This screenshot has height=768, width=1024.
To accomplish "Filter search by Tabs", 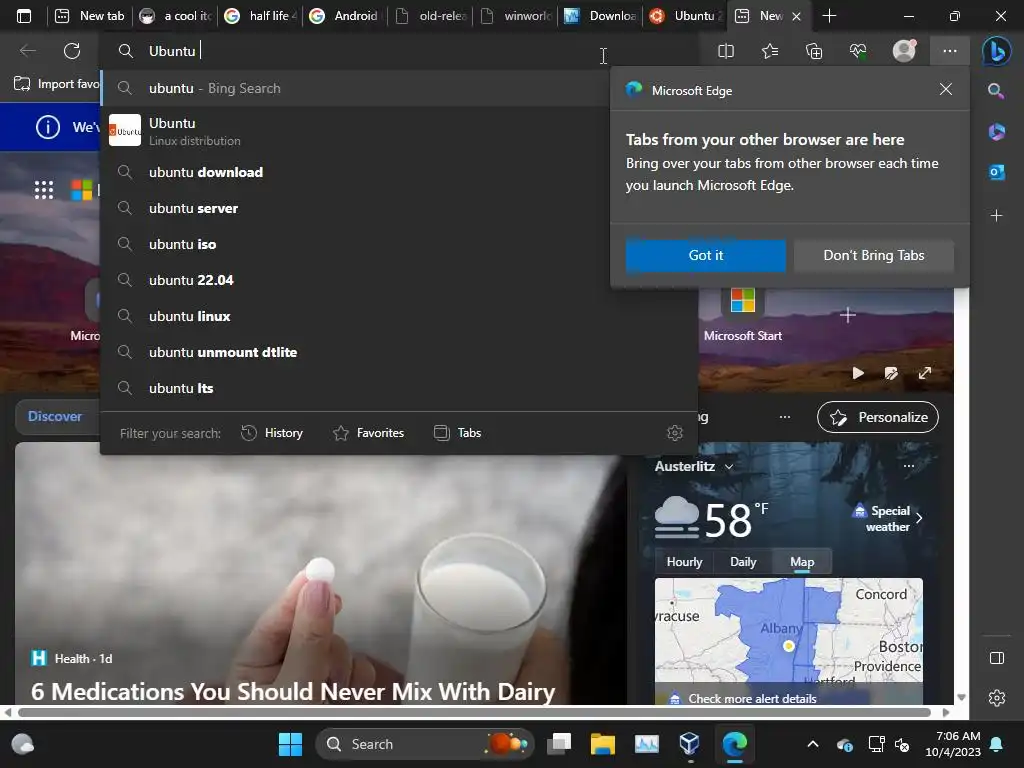I will tap(457, 432).
